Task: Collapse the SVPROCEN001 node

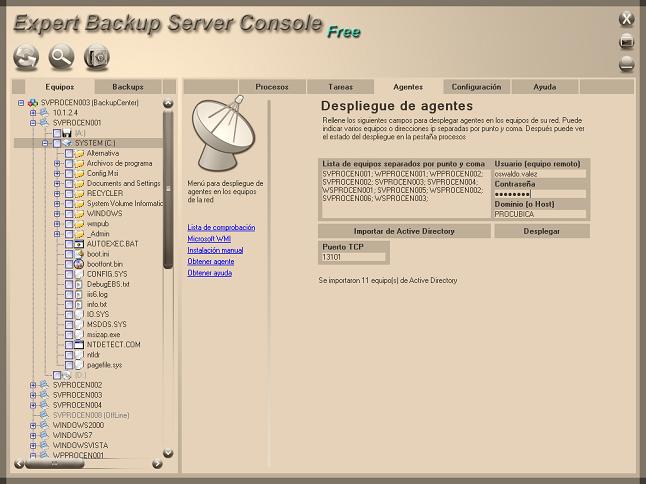Action: 33,123
